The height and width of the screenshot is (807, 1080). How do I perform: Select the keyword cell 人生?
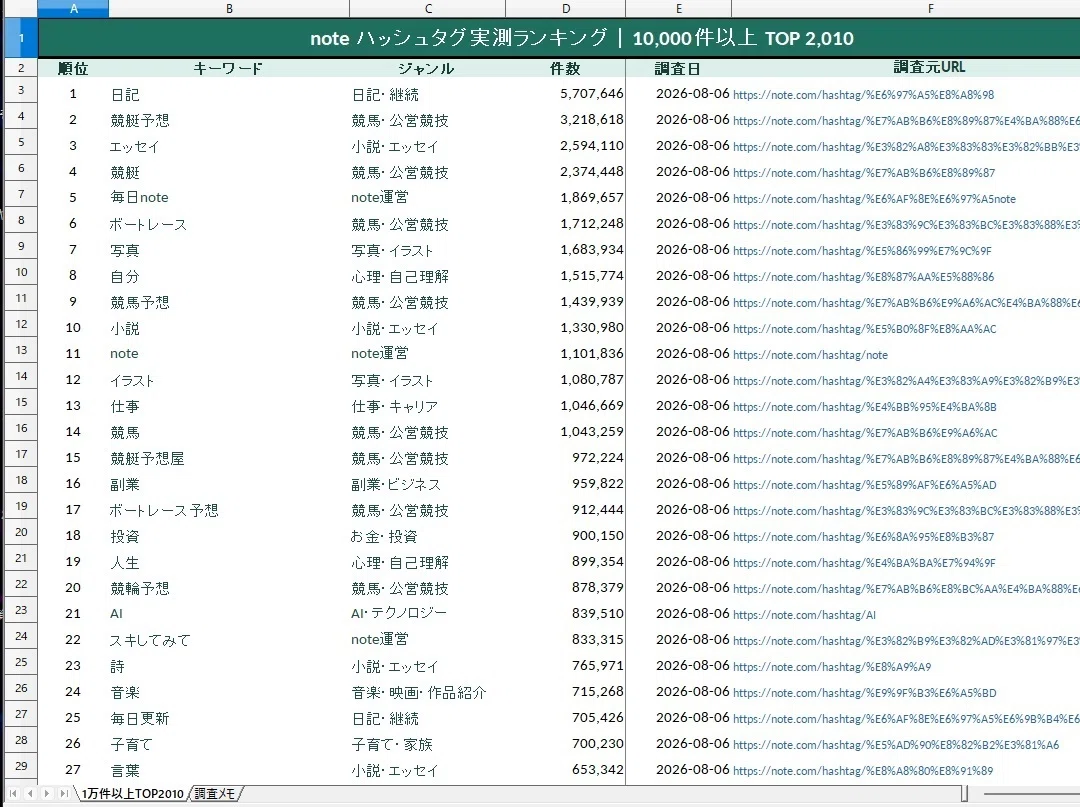pos(125,563)
